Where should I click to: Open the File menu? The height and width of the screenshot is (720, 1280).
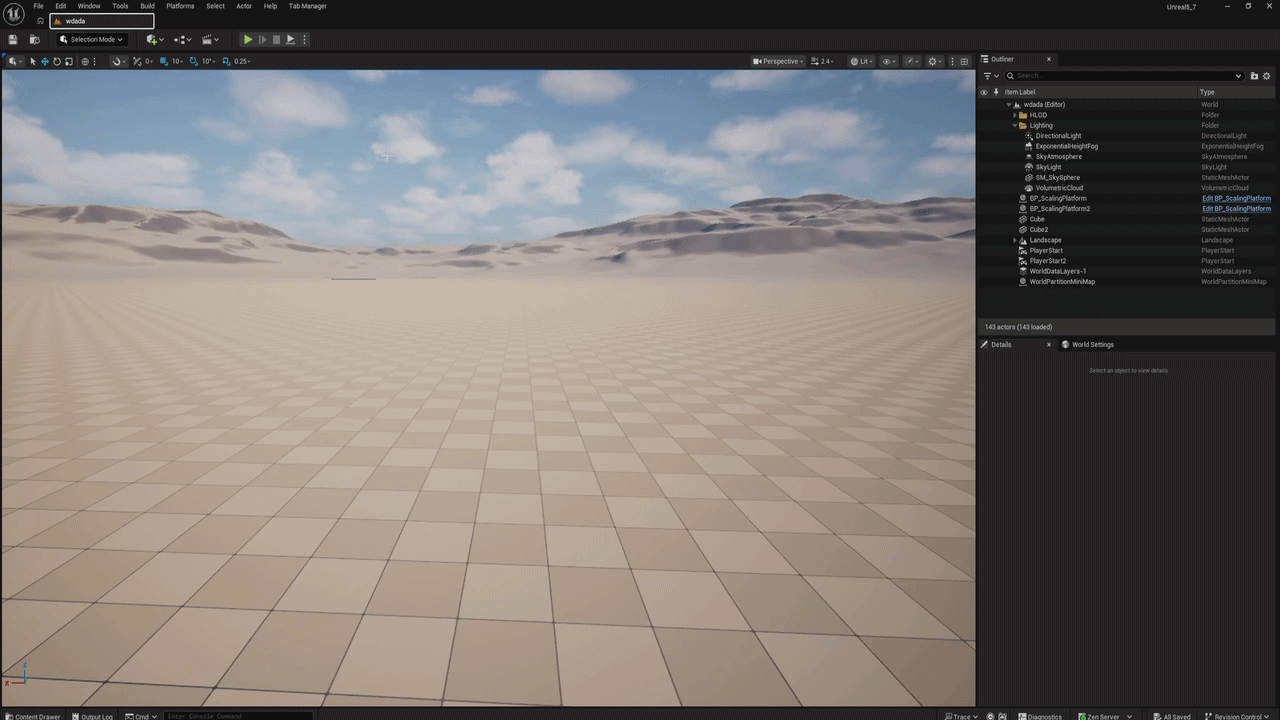click(x=38, y=6)
